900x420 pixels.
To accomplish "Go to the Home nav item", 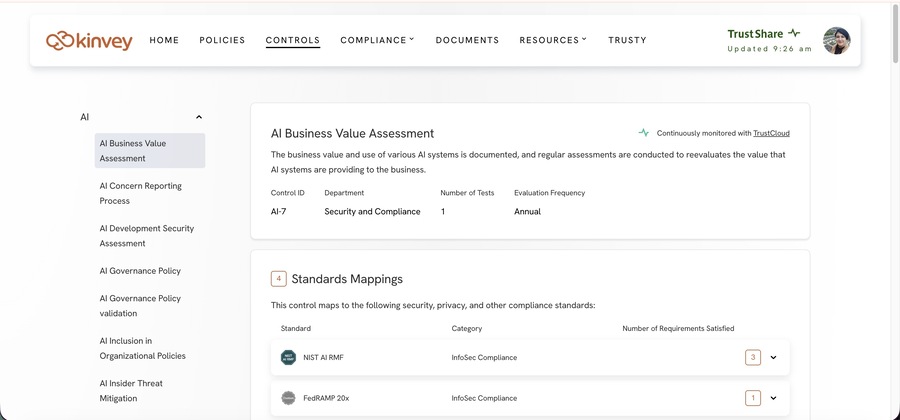I will 164,40.
